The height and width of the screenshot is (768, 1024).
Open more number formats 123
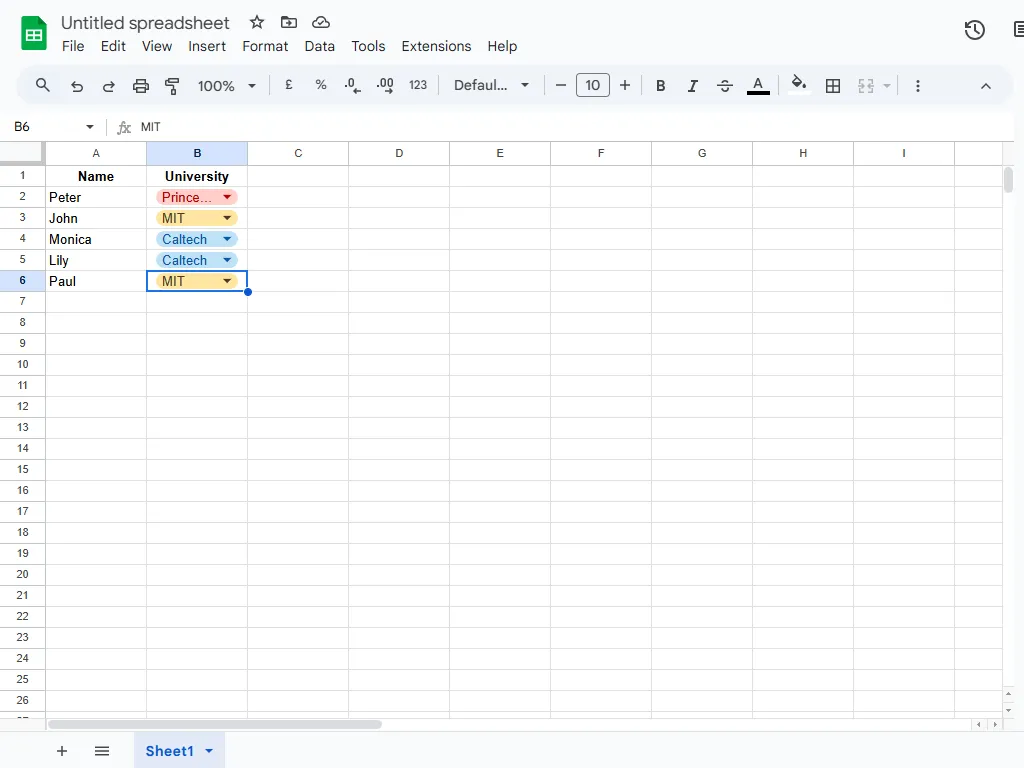(x=418, y=85)
